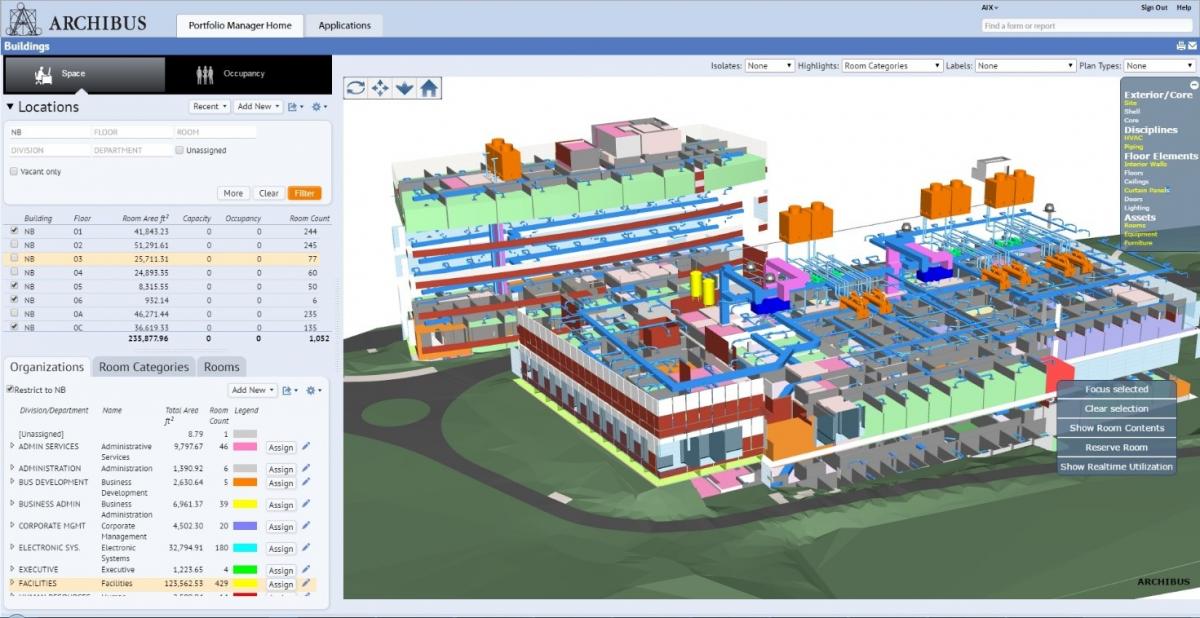Check the Unassigned filter checkbox
This screenshot has width=1200, height=618.
179,151
